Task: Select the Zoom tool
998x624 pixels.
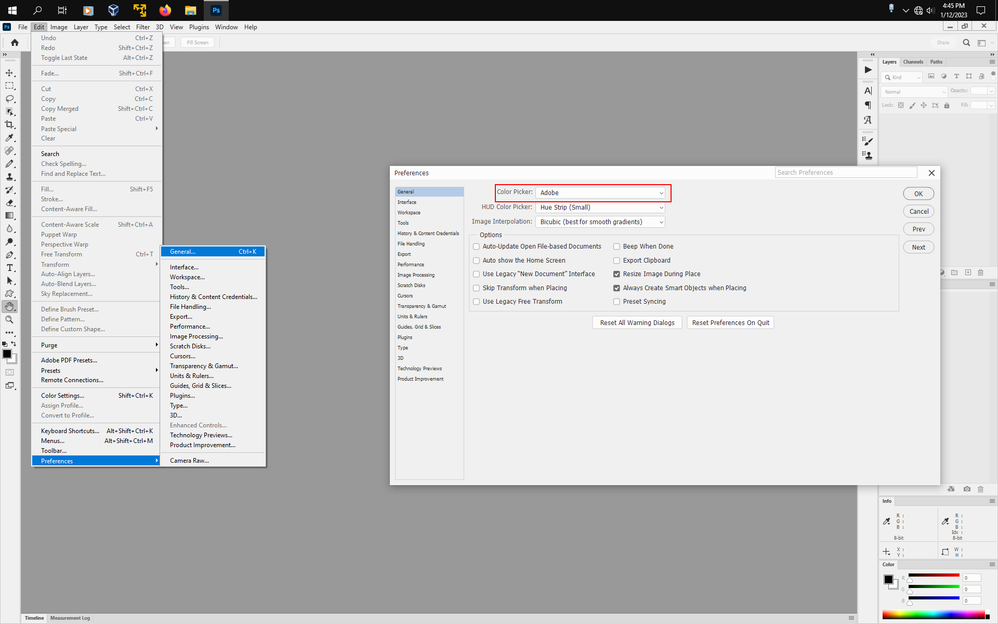Action: click(10, 320)
